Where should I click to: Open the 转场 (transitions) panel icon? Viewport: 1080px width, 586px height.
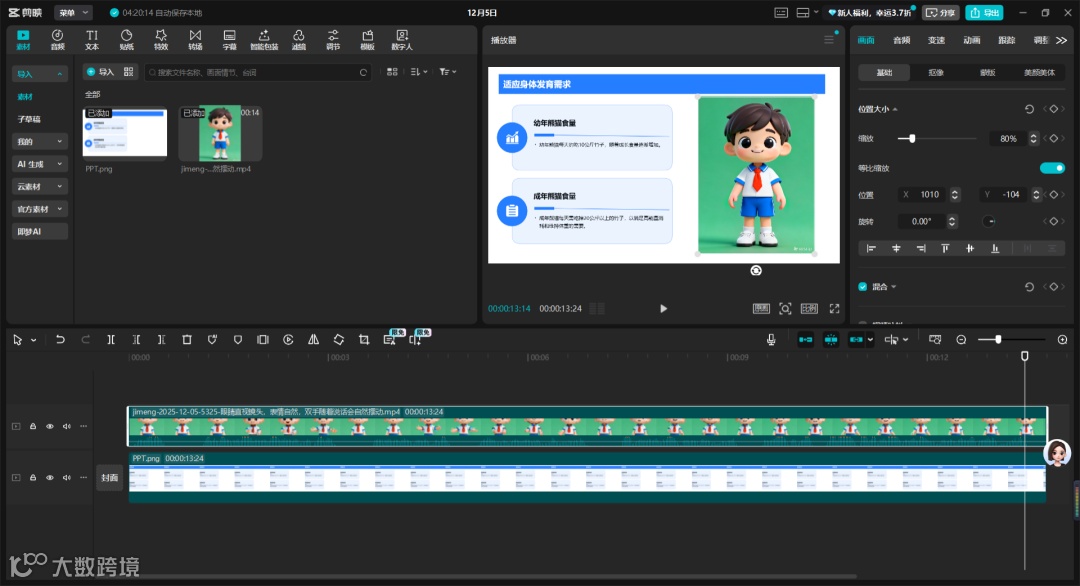195,39
